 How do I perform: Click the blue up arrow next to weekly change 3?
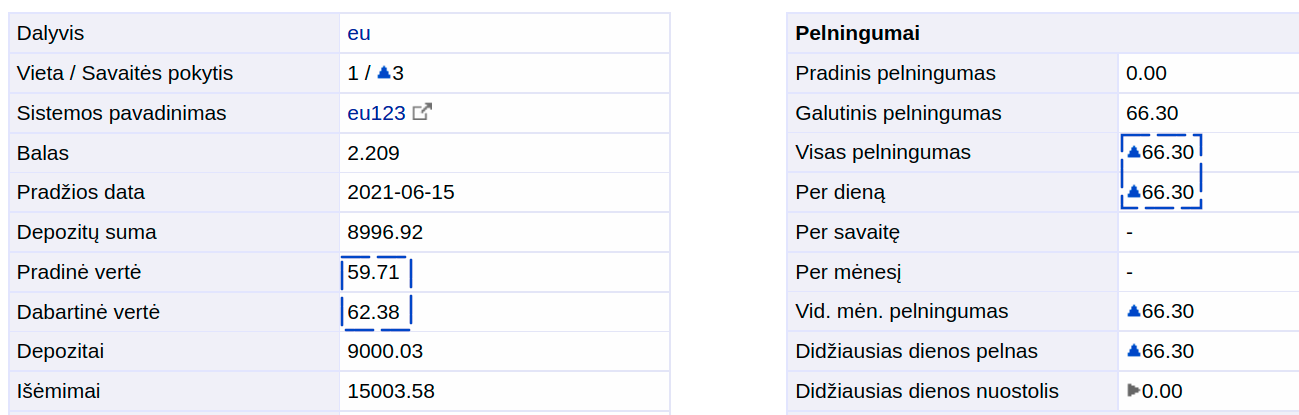point(383,73)
